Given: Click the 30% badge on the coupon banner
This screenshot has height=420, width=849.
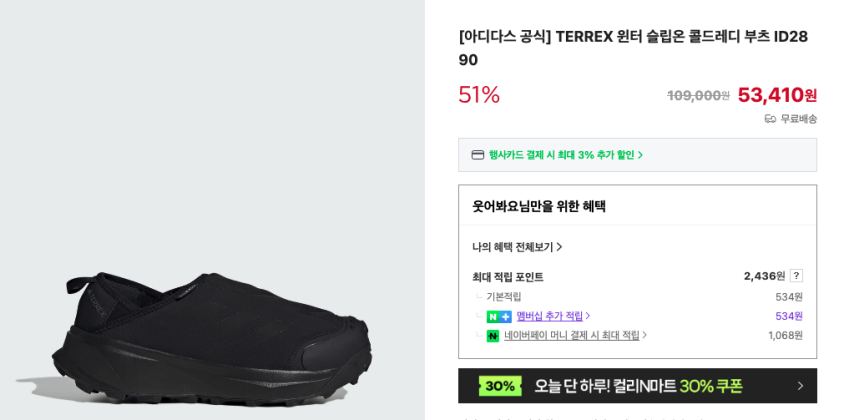Looking at the screenshot, I should 500,386.
